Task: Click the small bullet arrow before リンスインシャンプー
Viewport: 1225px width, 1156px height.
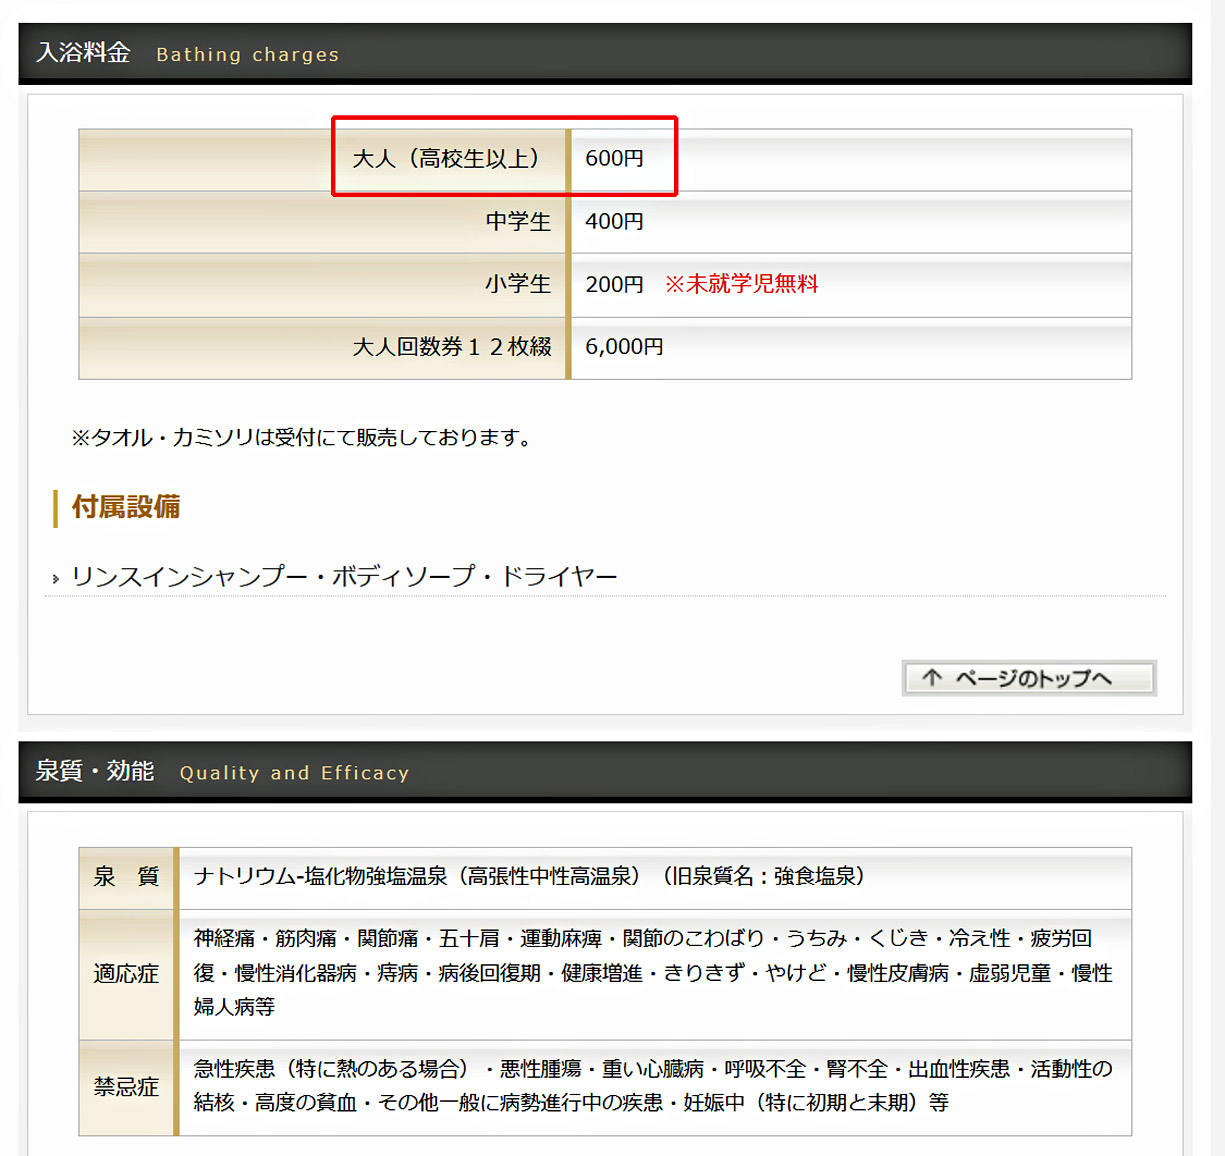Action: tap(56, 579)
